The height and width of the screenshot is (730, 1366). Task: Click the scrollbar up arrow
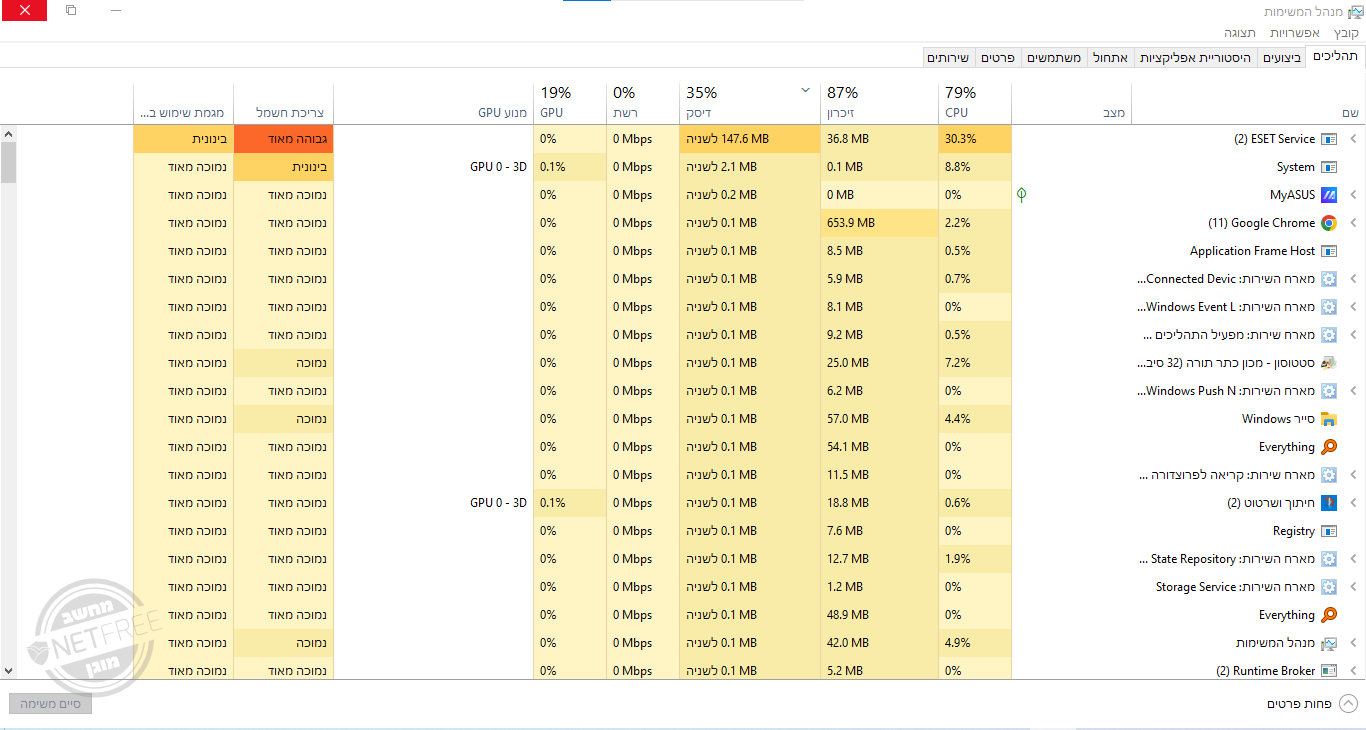[8, 133]
